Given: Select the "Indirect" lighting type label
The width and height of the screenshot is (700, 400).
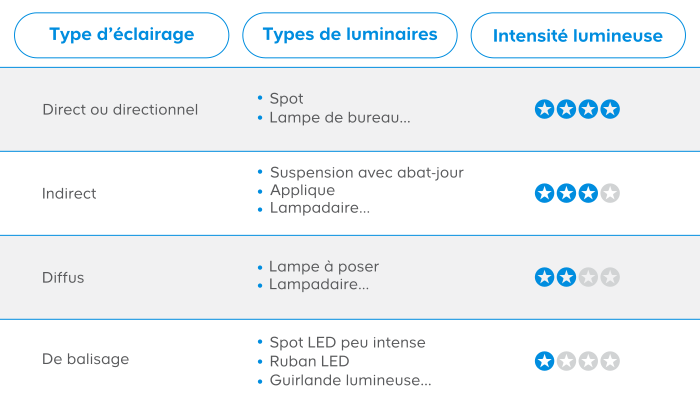Looking at the screenshot, I should click(x=69, y=194).
